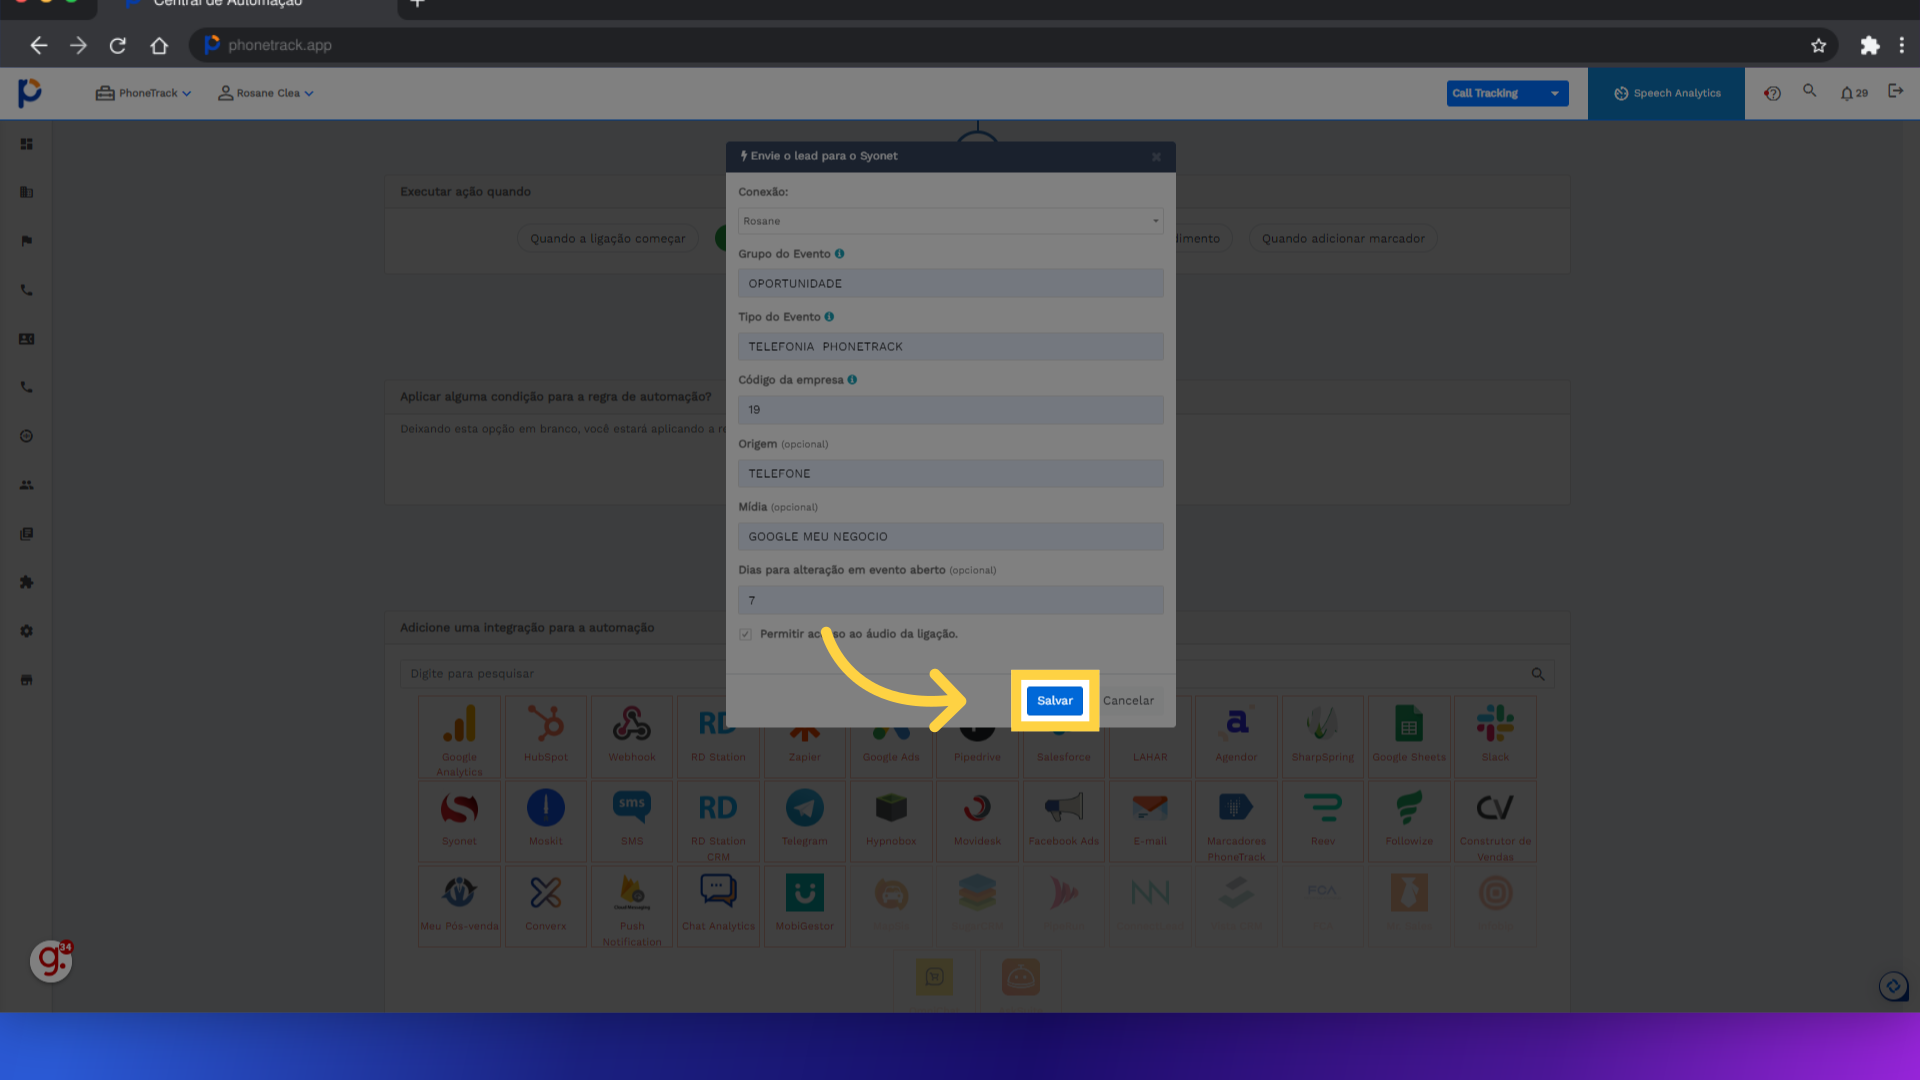1920x1080 pixels.
Task: Select the Reev integration
Action: coord(1323,821)
